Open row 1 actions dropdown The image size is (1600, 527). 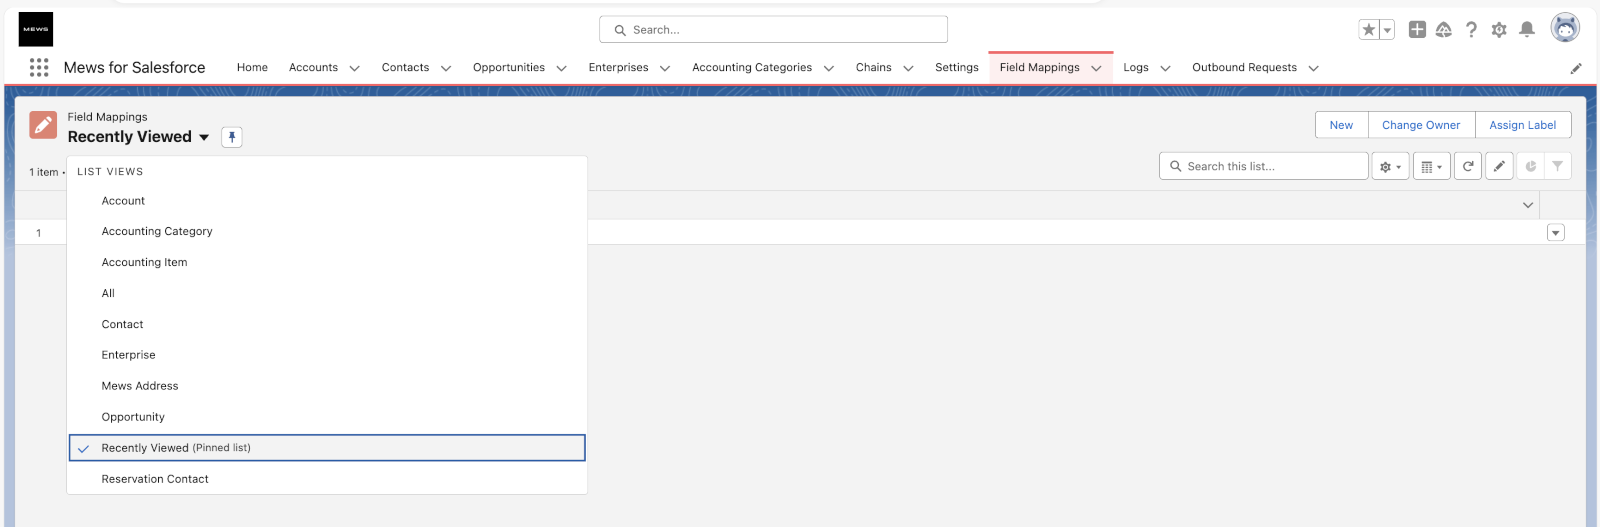tap(1556, 233)
